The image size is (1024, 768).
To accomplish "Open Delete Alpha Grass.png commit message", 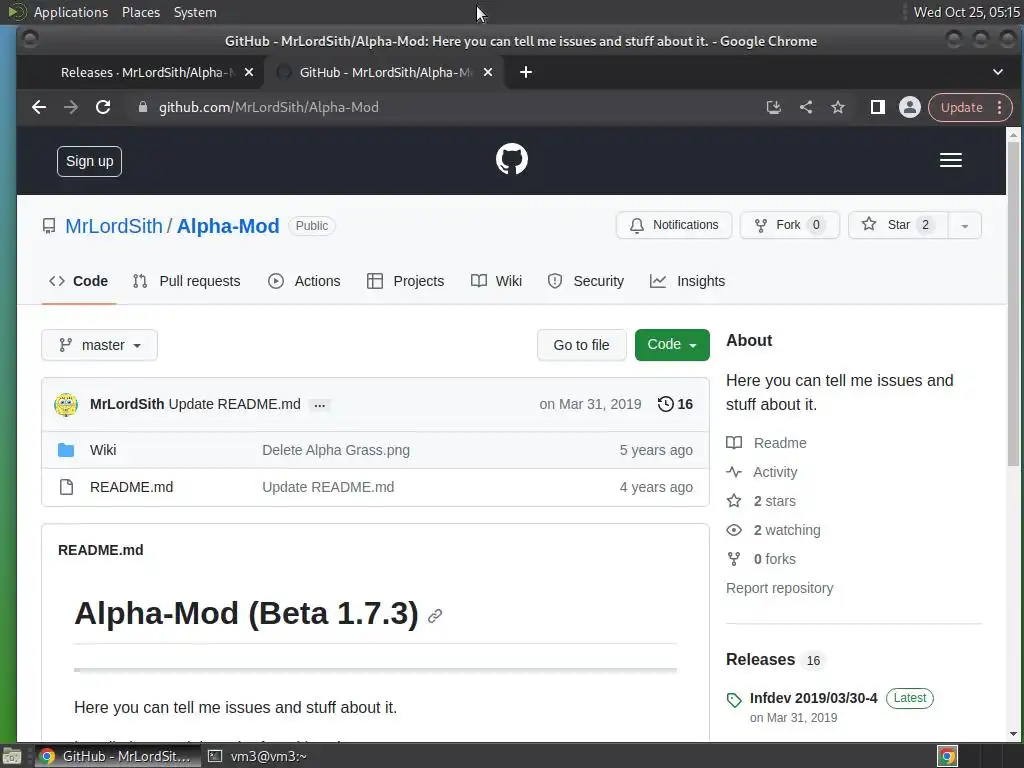I will (x=336, y=450).
